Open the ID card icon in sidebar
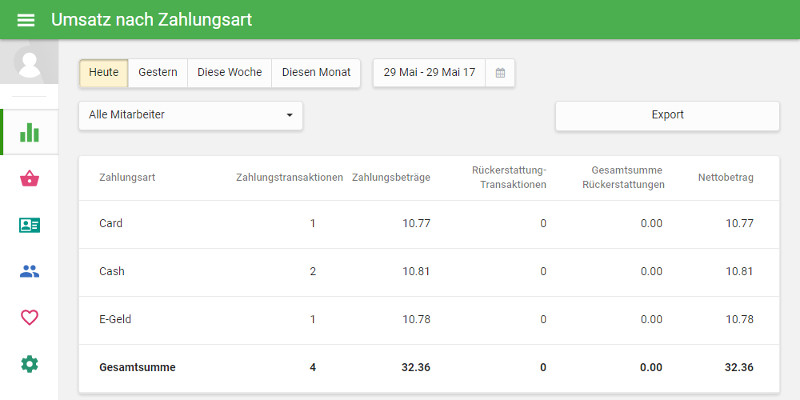The image size is (800, 400). click(29, 225)
